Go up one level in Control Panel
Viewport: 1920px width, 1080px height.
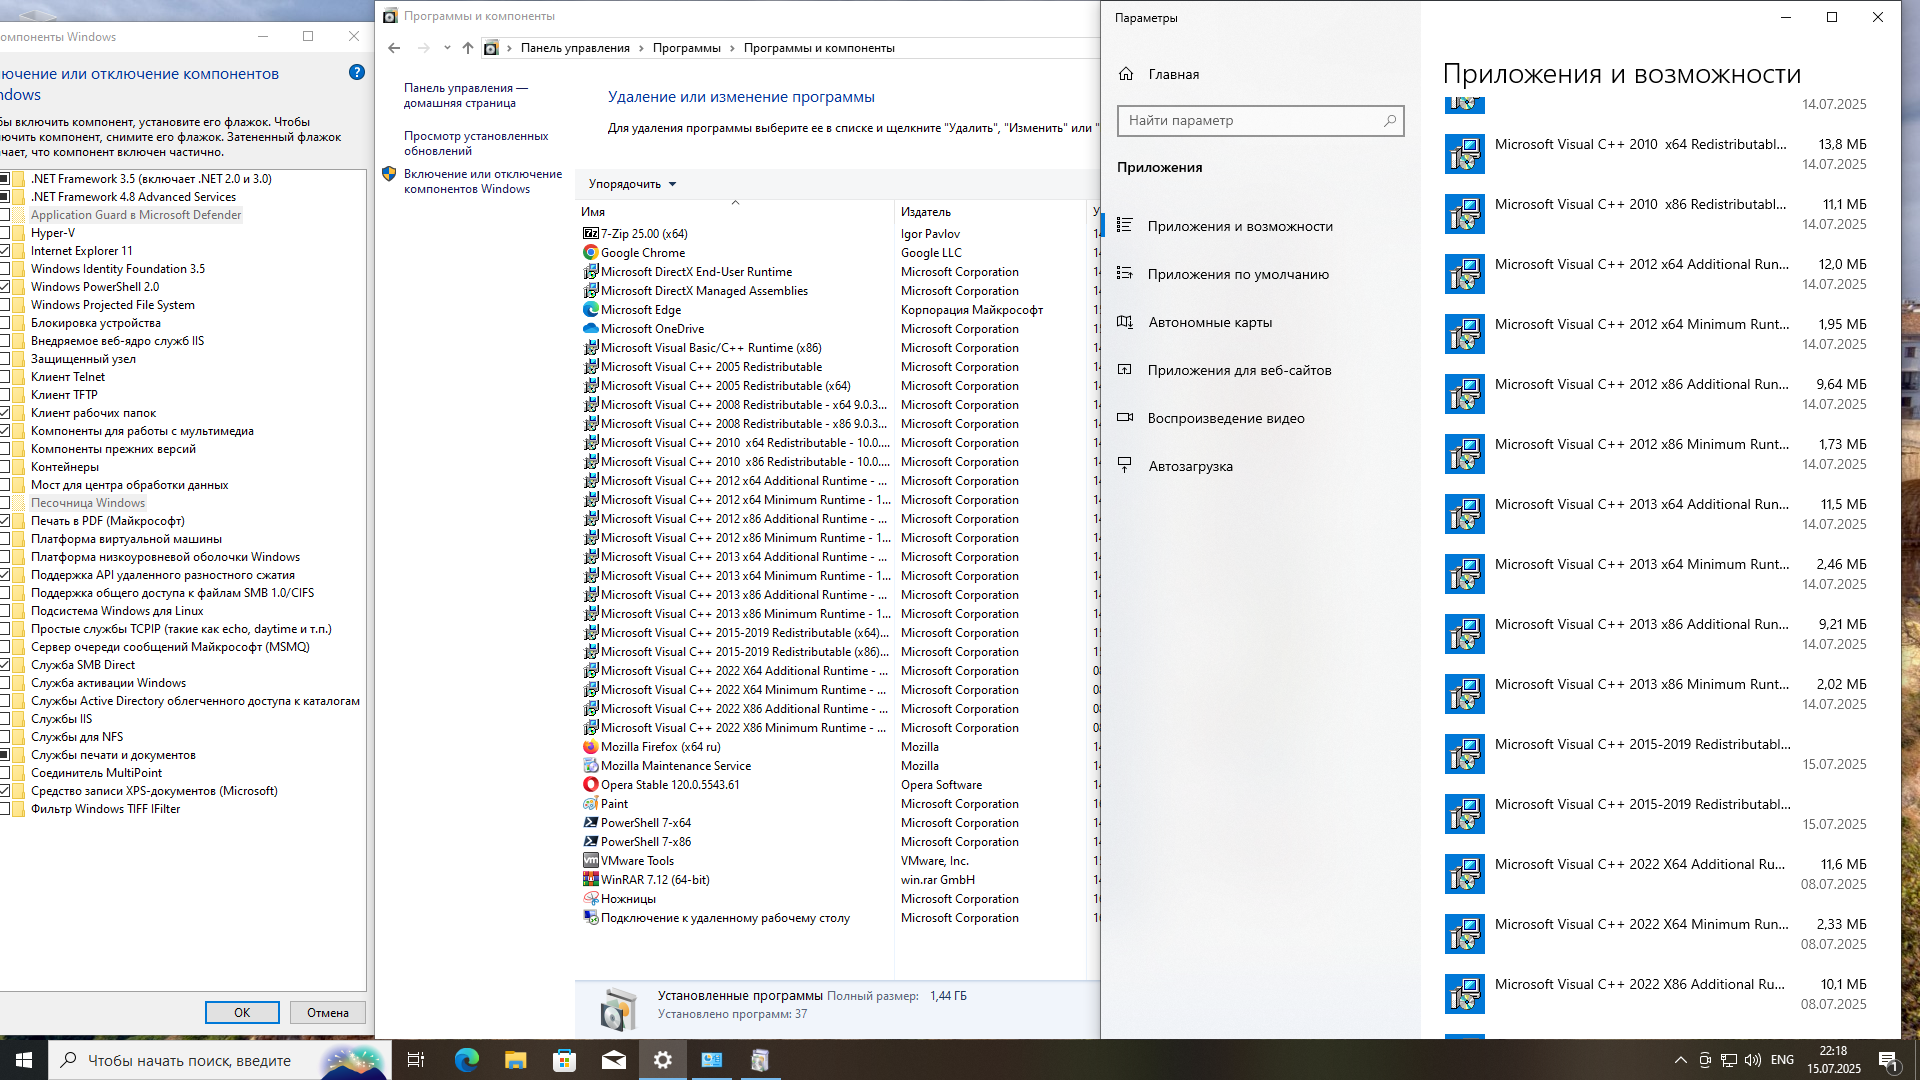(x=467, y=48)
